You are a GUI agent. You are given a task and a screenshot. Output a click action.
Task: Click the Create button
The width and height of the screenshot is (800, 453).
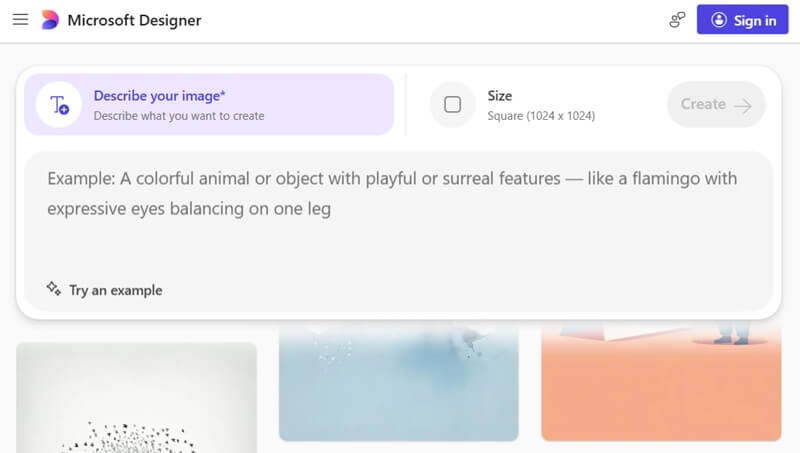(716, 105)
